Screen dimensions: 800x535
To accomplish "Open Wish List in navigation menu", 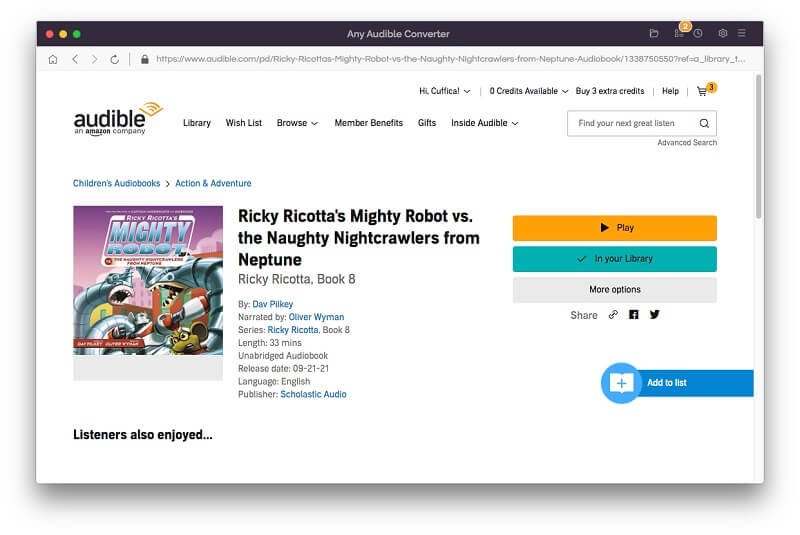I will pos(243,123).
